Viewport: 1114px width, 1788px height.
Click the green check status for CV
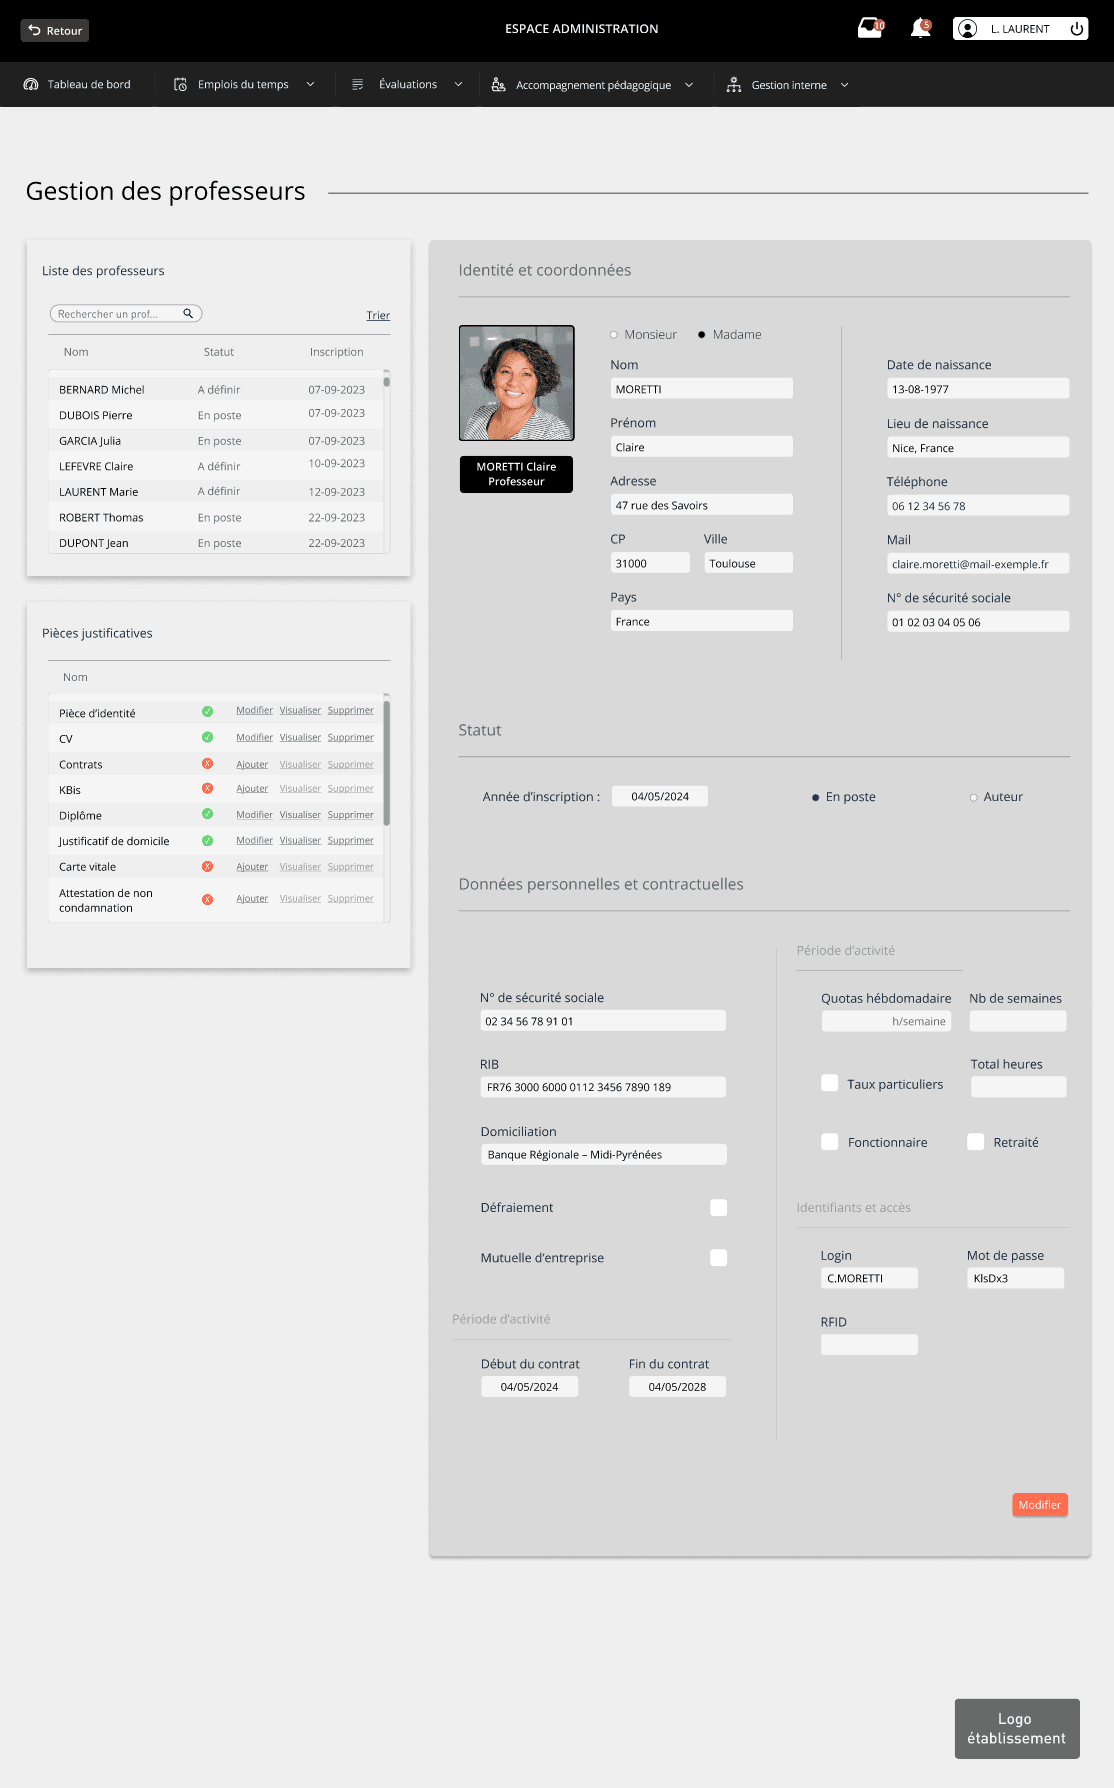pos(208,738)
